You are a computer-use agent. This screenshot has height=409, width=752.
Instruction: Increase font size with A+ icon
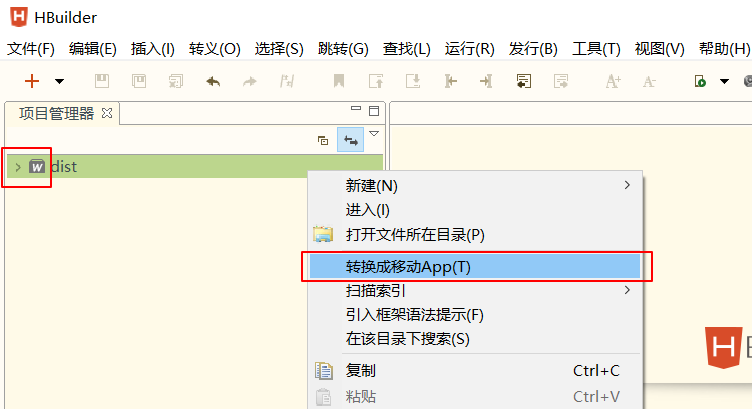613,81
